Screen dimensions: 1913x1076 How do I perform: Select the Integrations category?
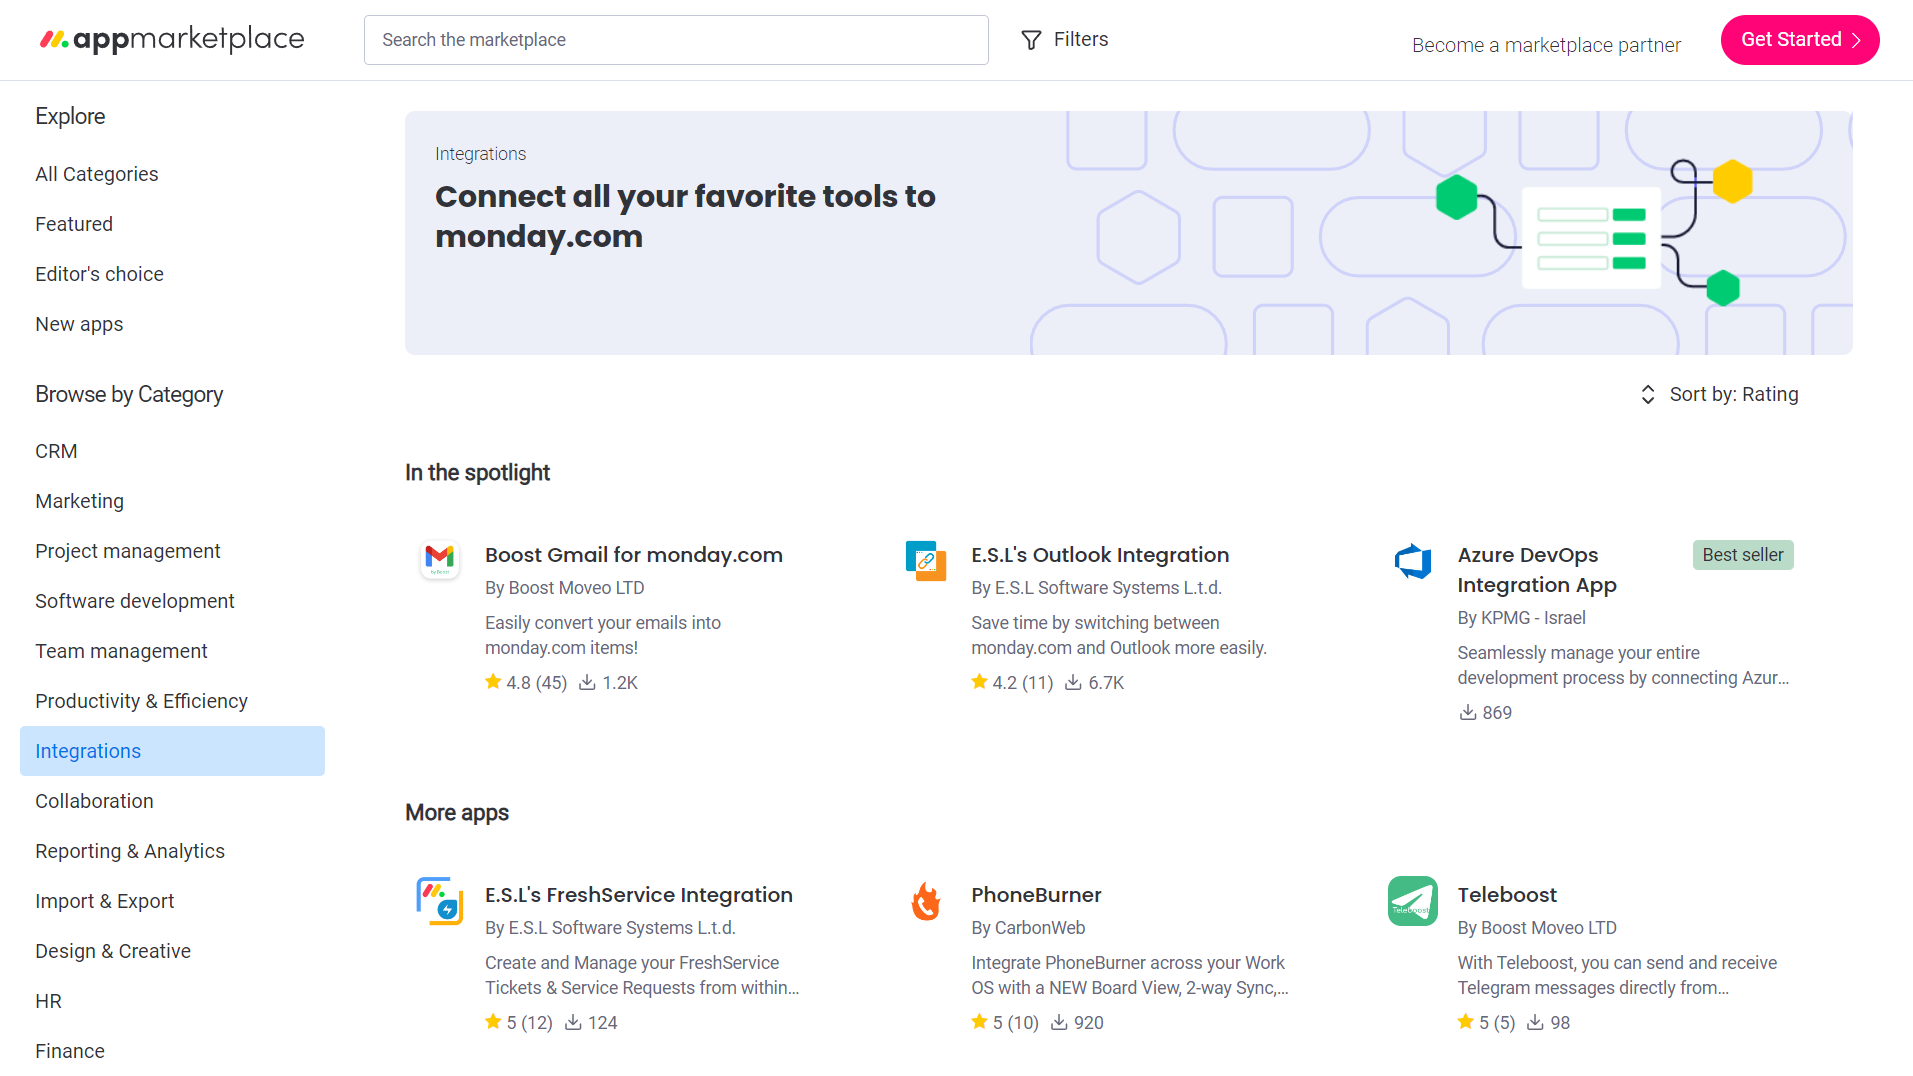[x=88, y=751]
